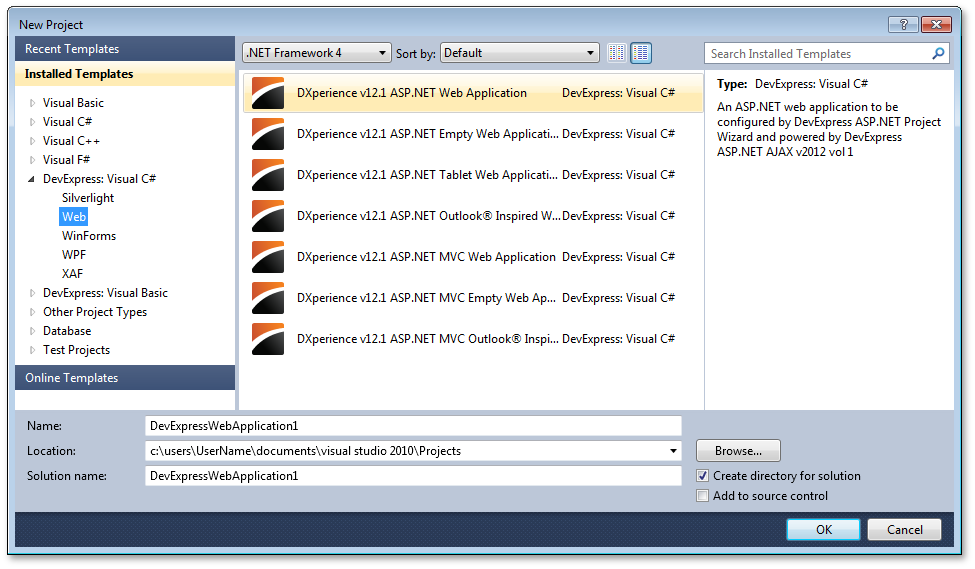Open the Sort by Default dropdown

[520, 53]
